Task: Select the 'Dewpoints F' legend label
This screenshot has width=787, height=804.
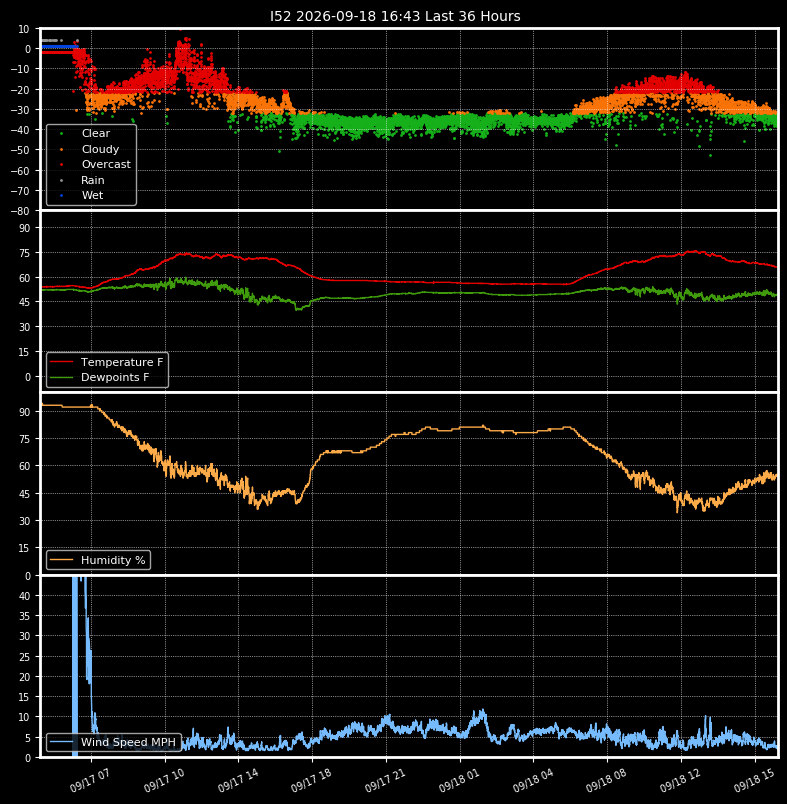Action: click(x=115, y=377)
